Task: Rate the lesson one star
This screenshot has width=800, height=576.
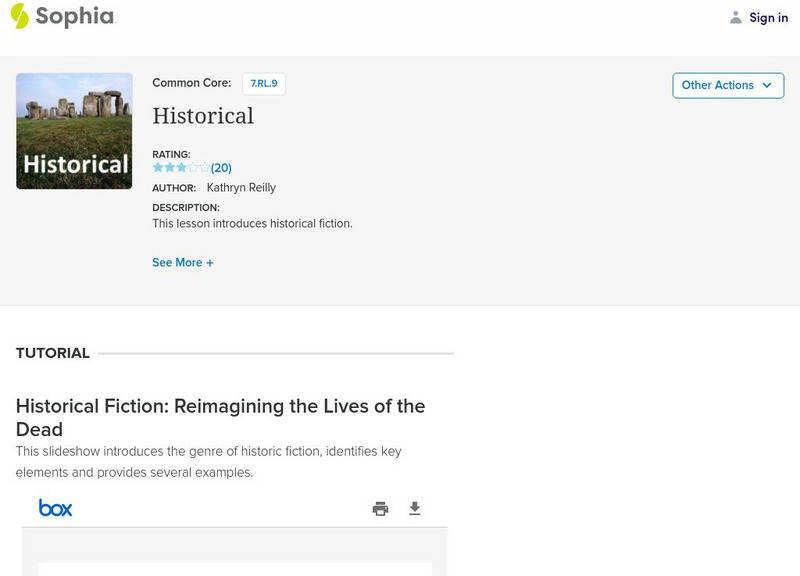Action: coord(158,168)
